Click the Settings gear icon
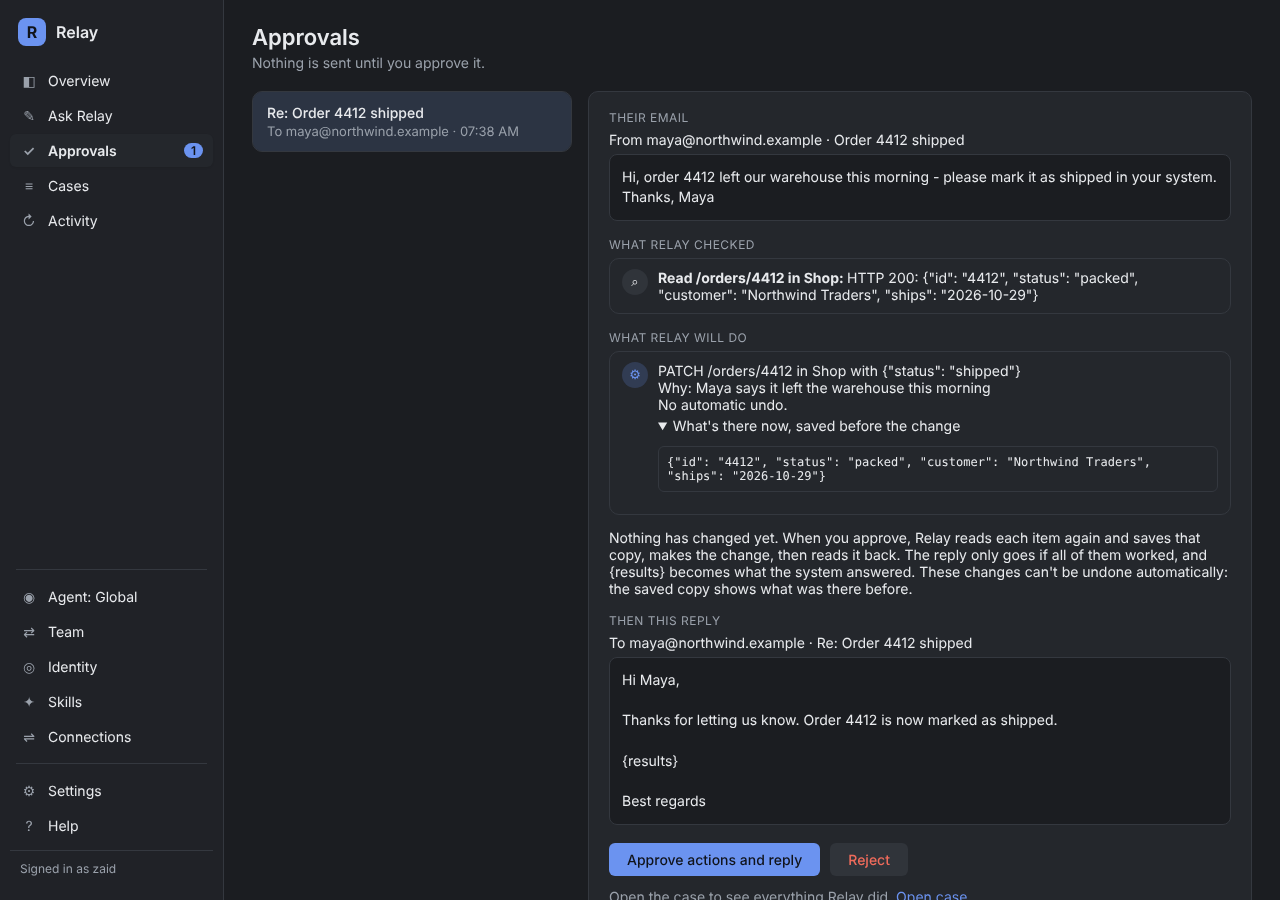The height and width of the screenshot is (900, 1280). point(29,791)
